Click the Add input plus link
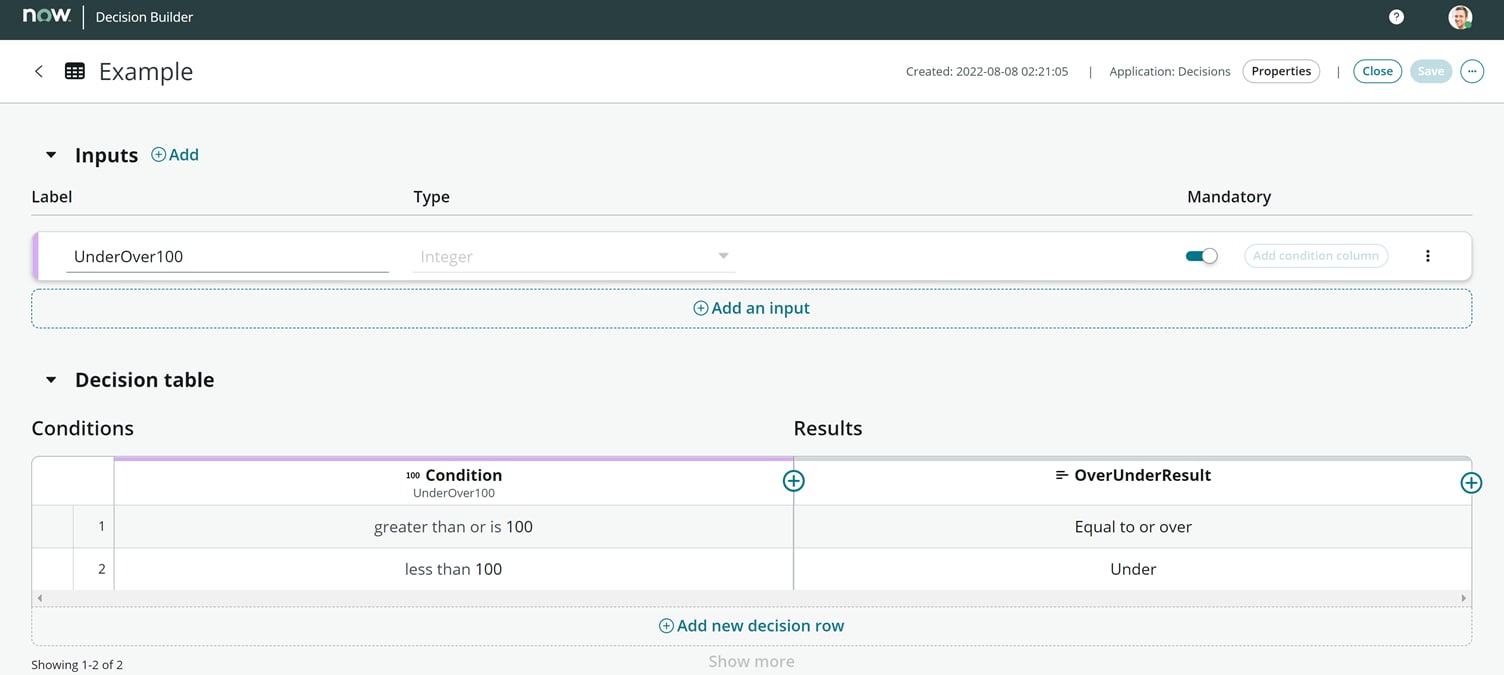The height and width of the screenshot is (675, 1504). click(175, 154)
